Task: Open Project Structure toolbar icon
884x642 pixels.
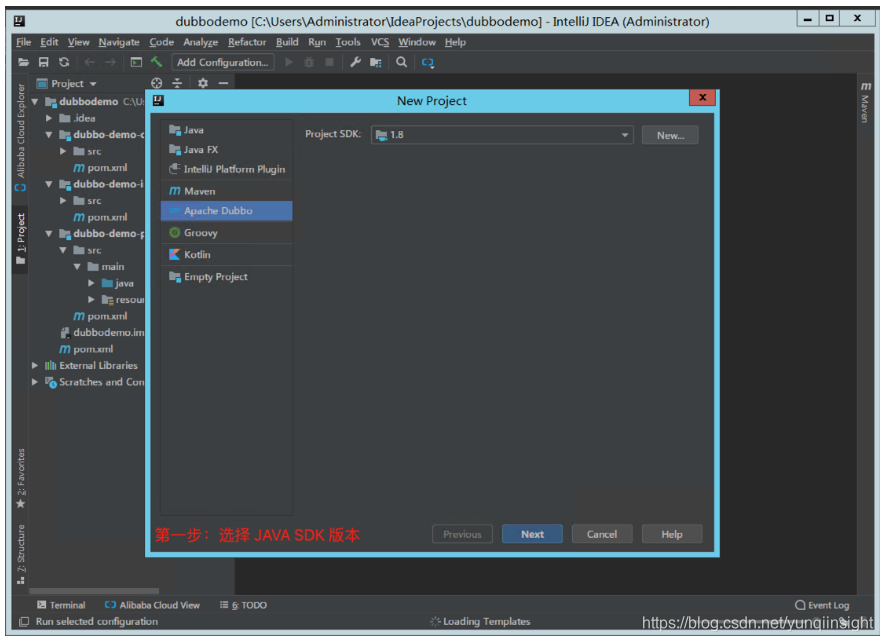Action: pyautogui.click(x=375, y=62)
